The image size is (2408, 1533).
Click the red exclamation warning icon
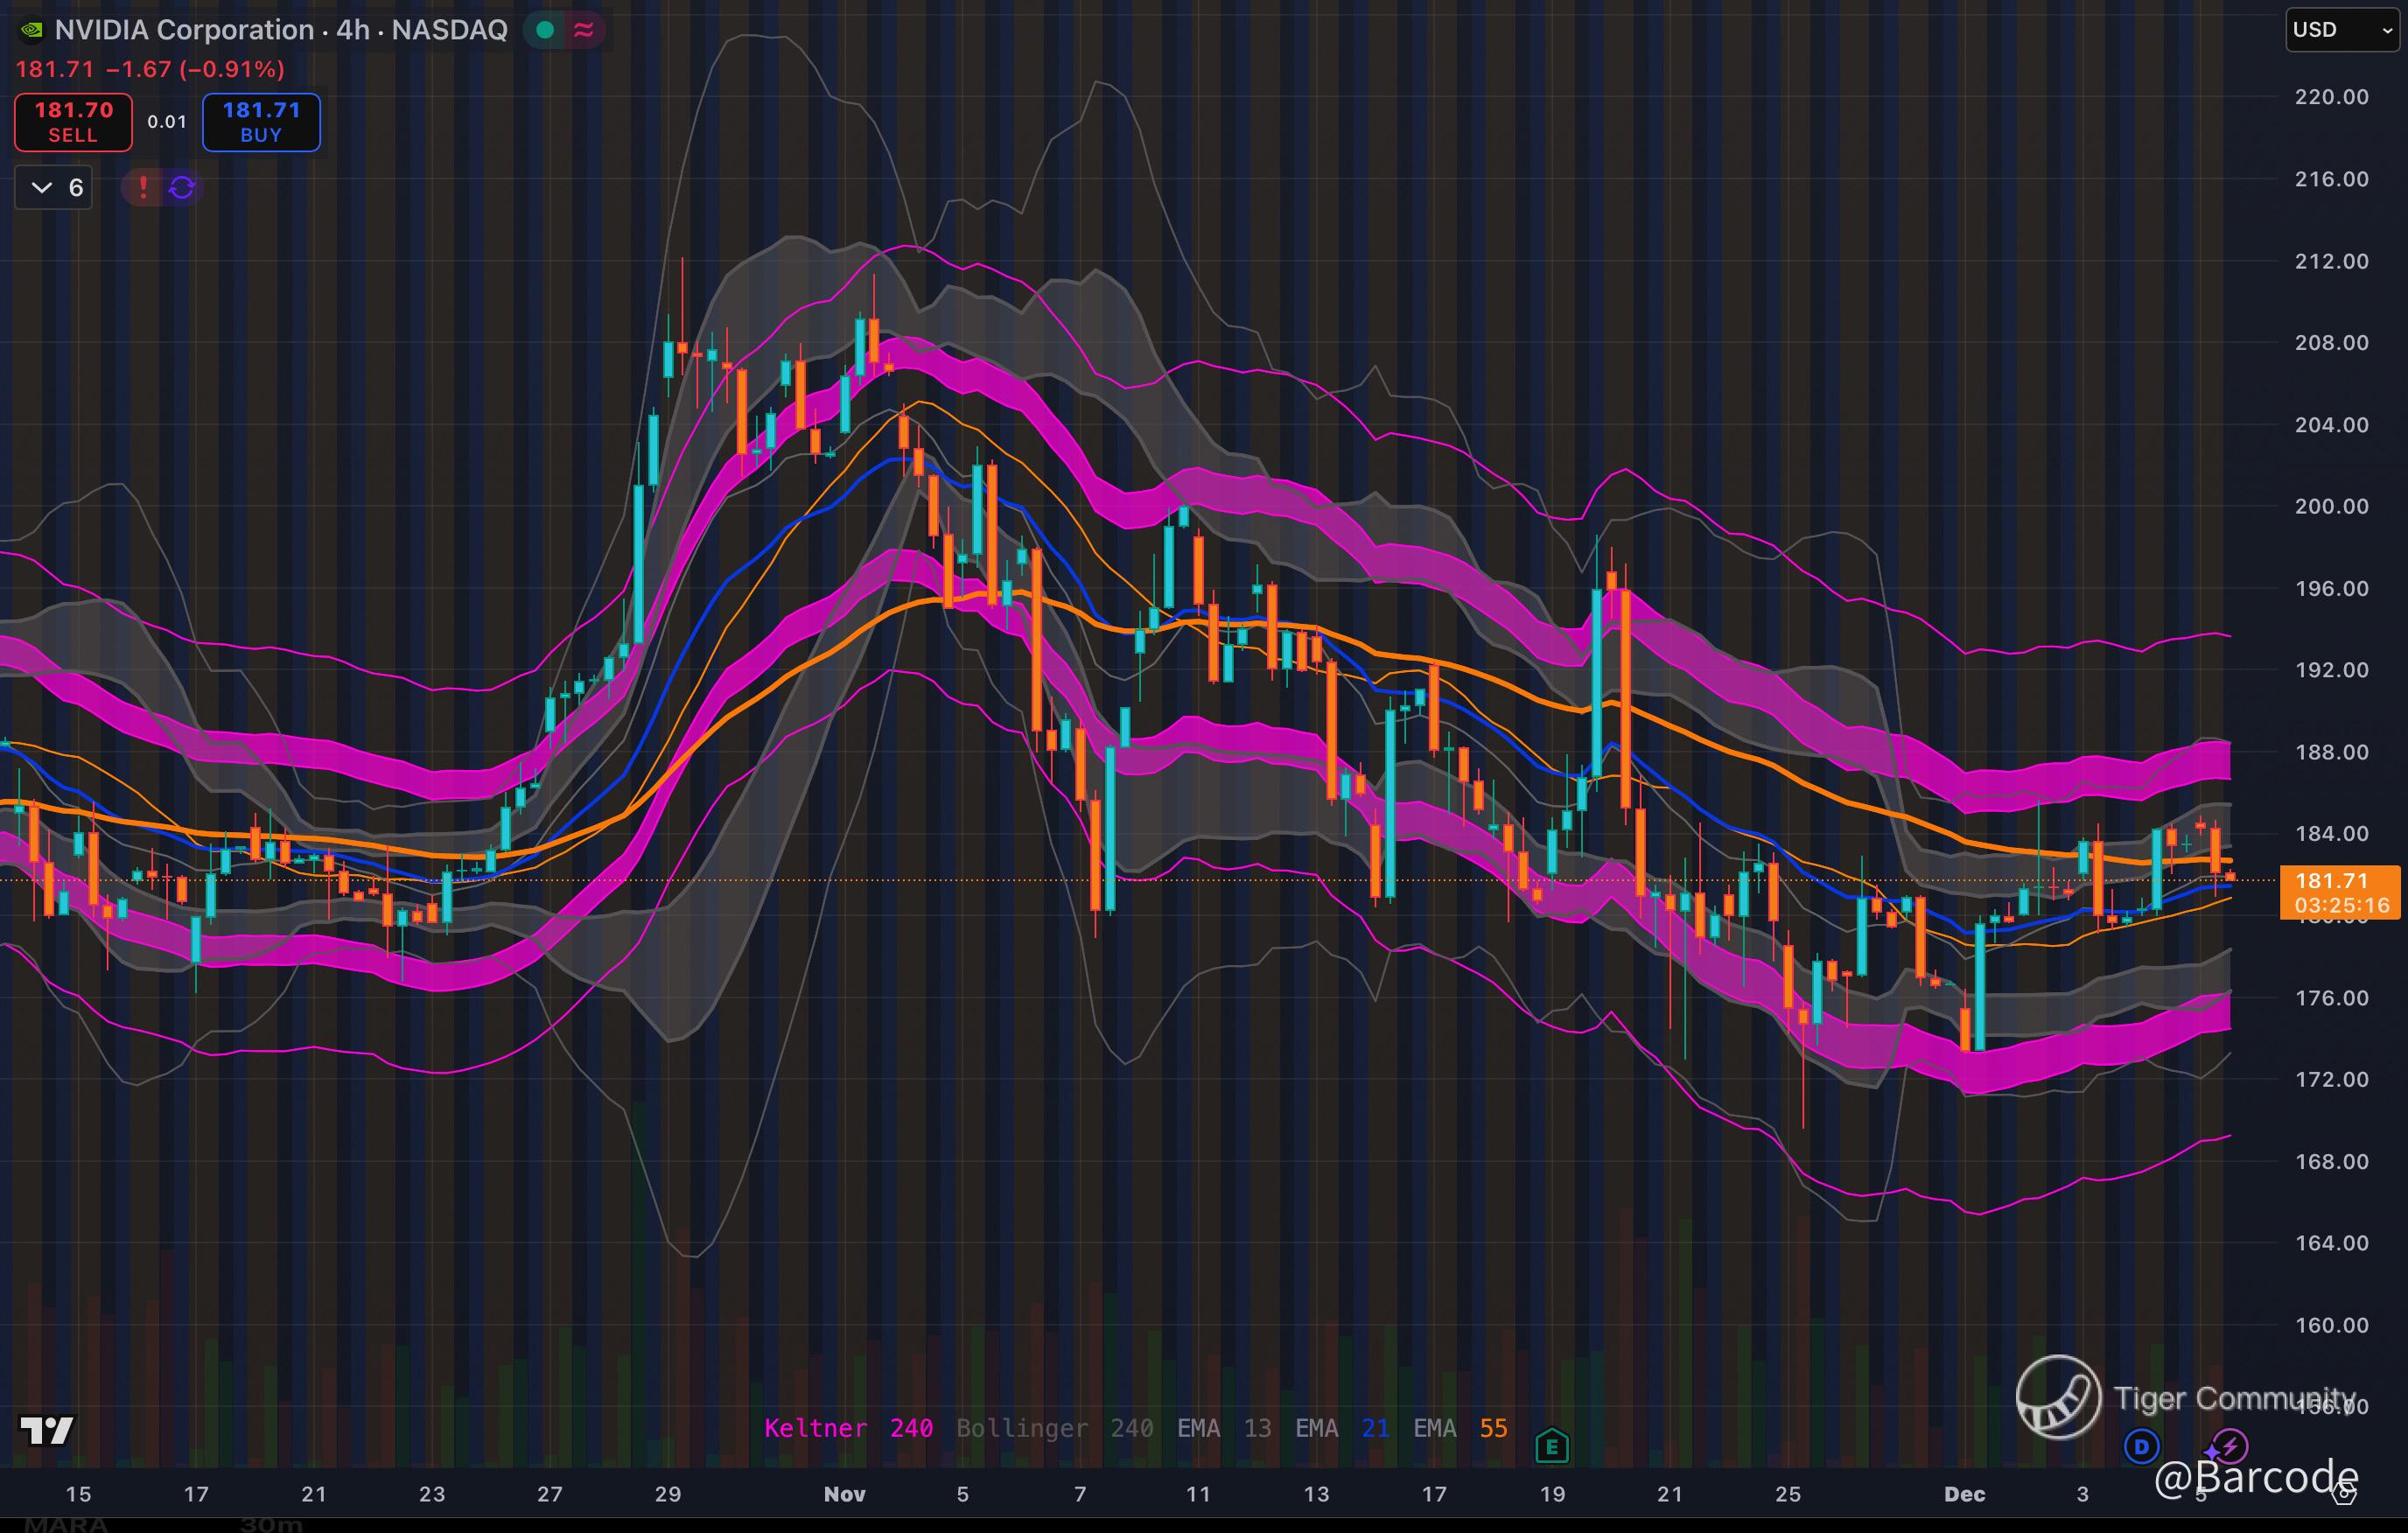click(143, 187)
